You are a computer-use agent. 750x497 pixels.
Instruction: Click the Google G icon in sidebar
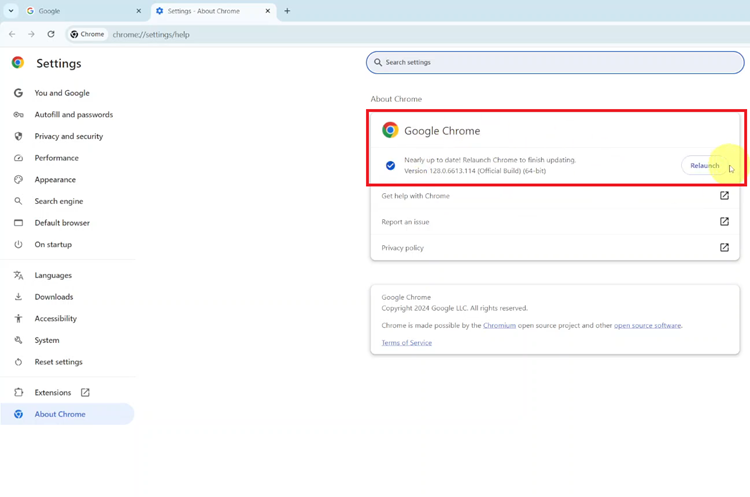18,93
